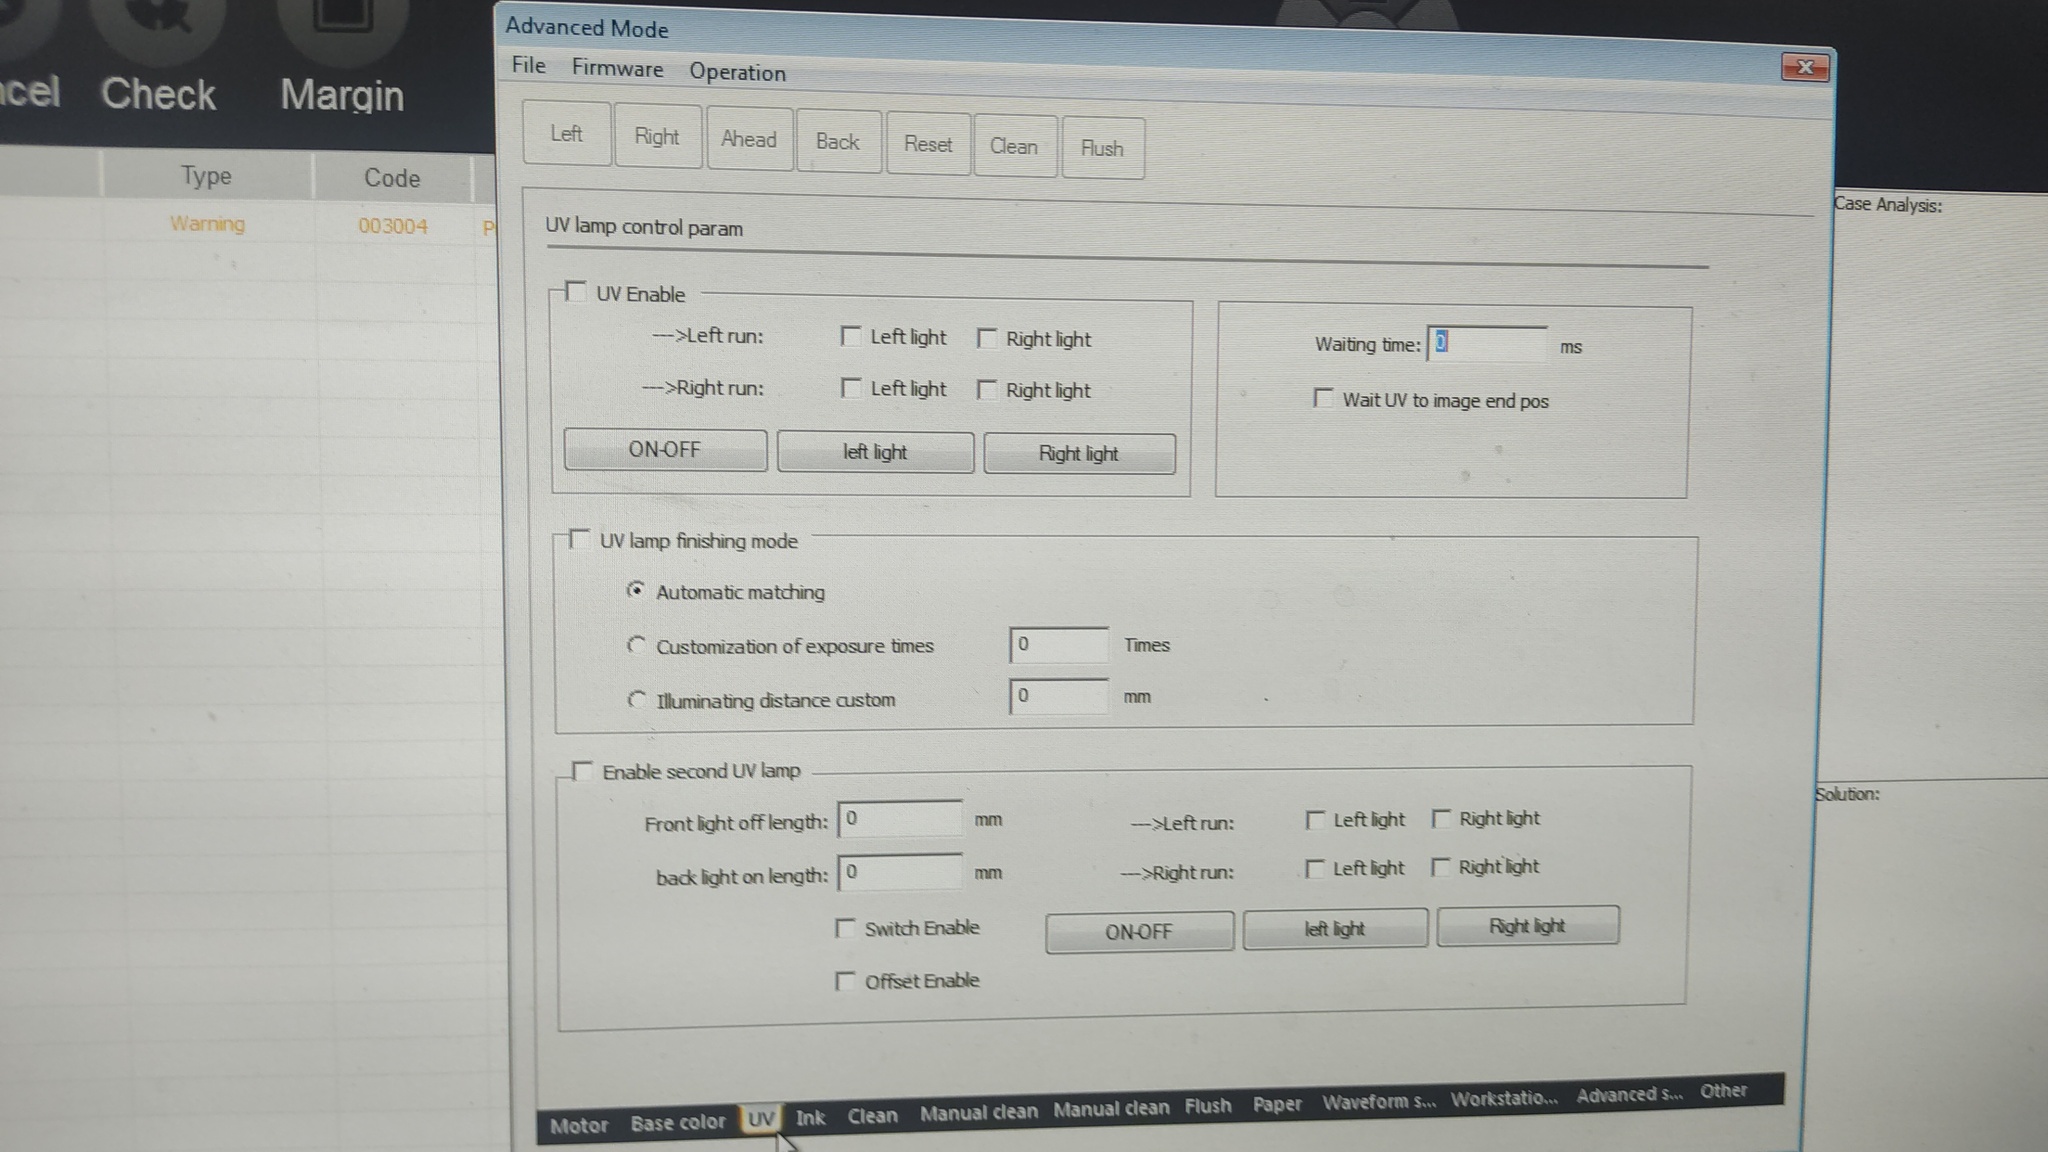Check Wait UV to image end pos

click(1323, 398)
